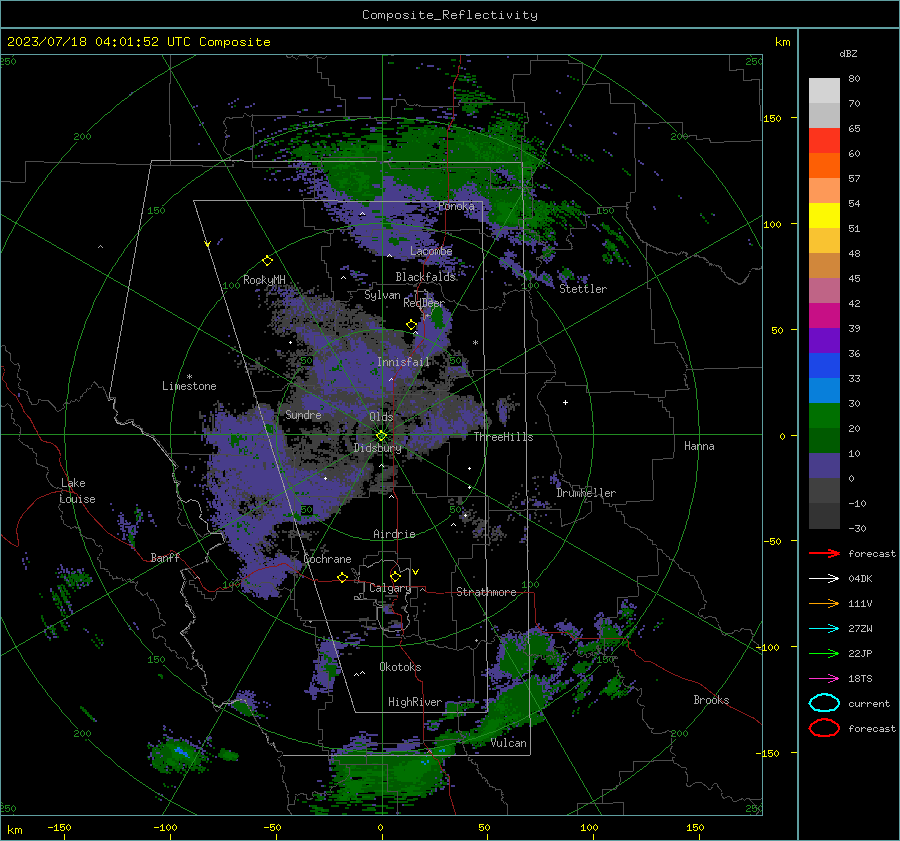The image size is (900, 841).
Task: Click the white 04DK arrow icon
Action: [x=824, y=578]
